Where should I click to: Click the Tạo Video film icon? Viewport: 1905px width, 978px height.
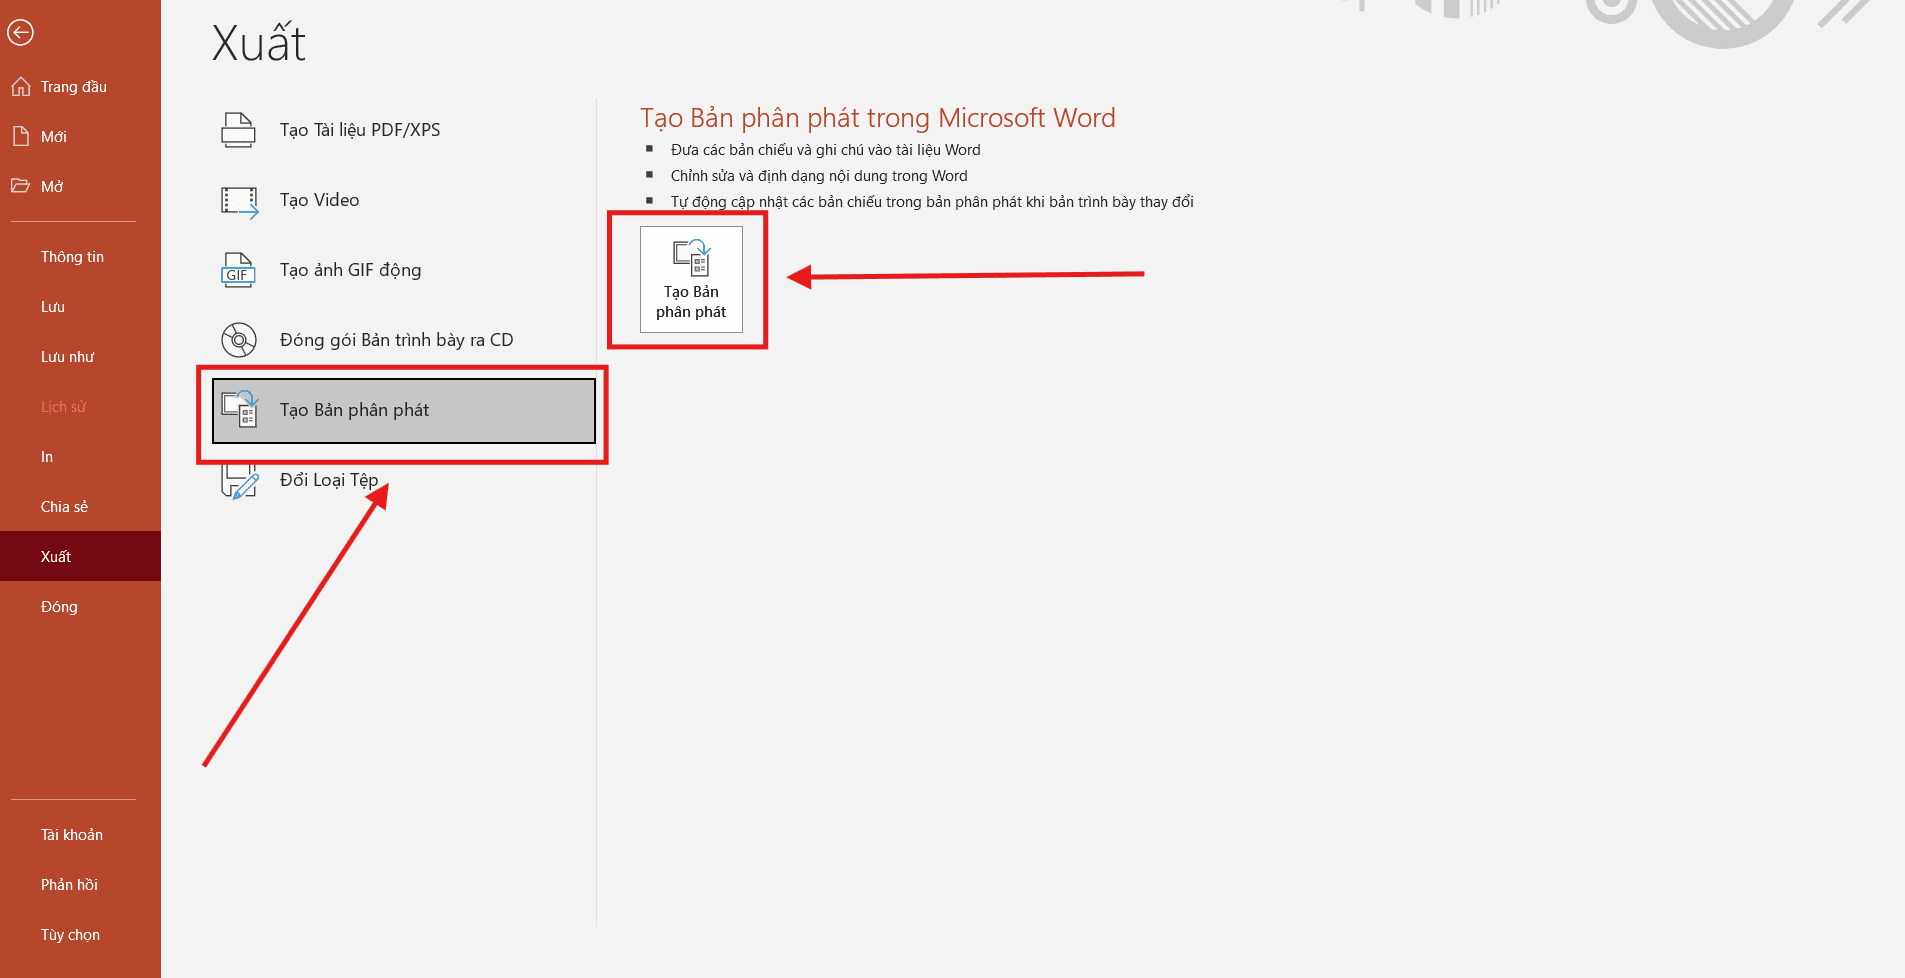point(239,201)
